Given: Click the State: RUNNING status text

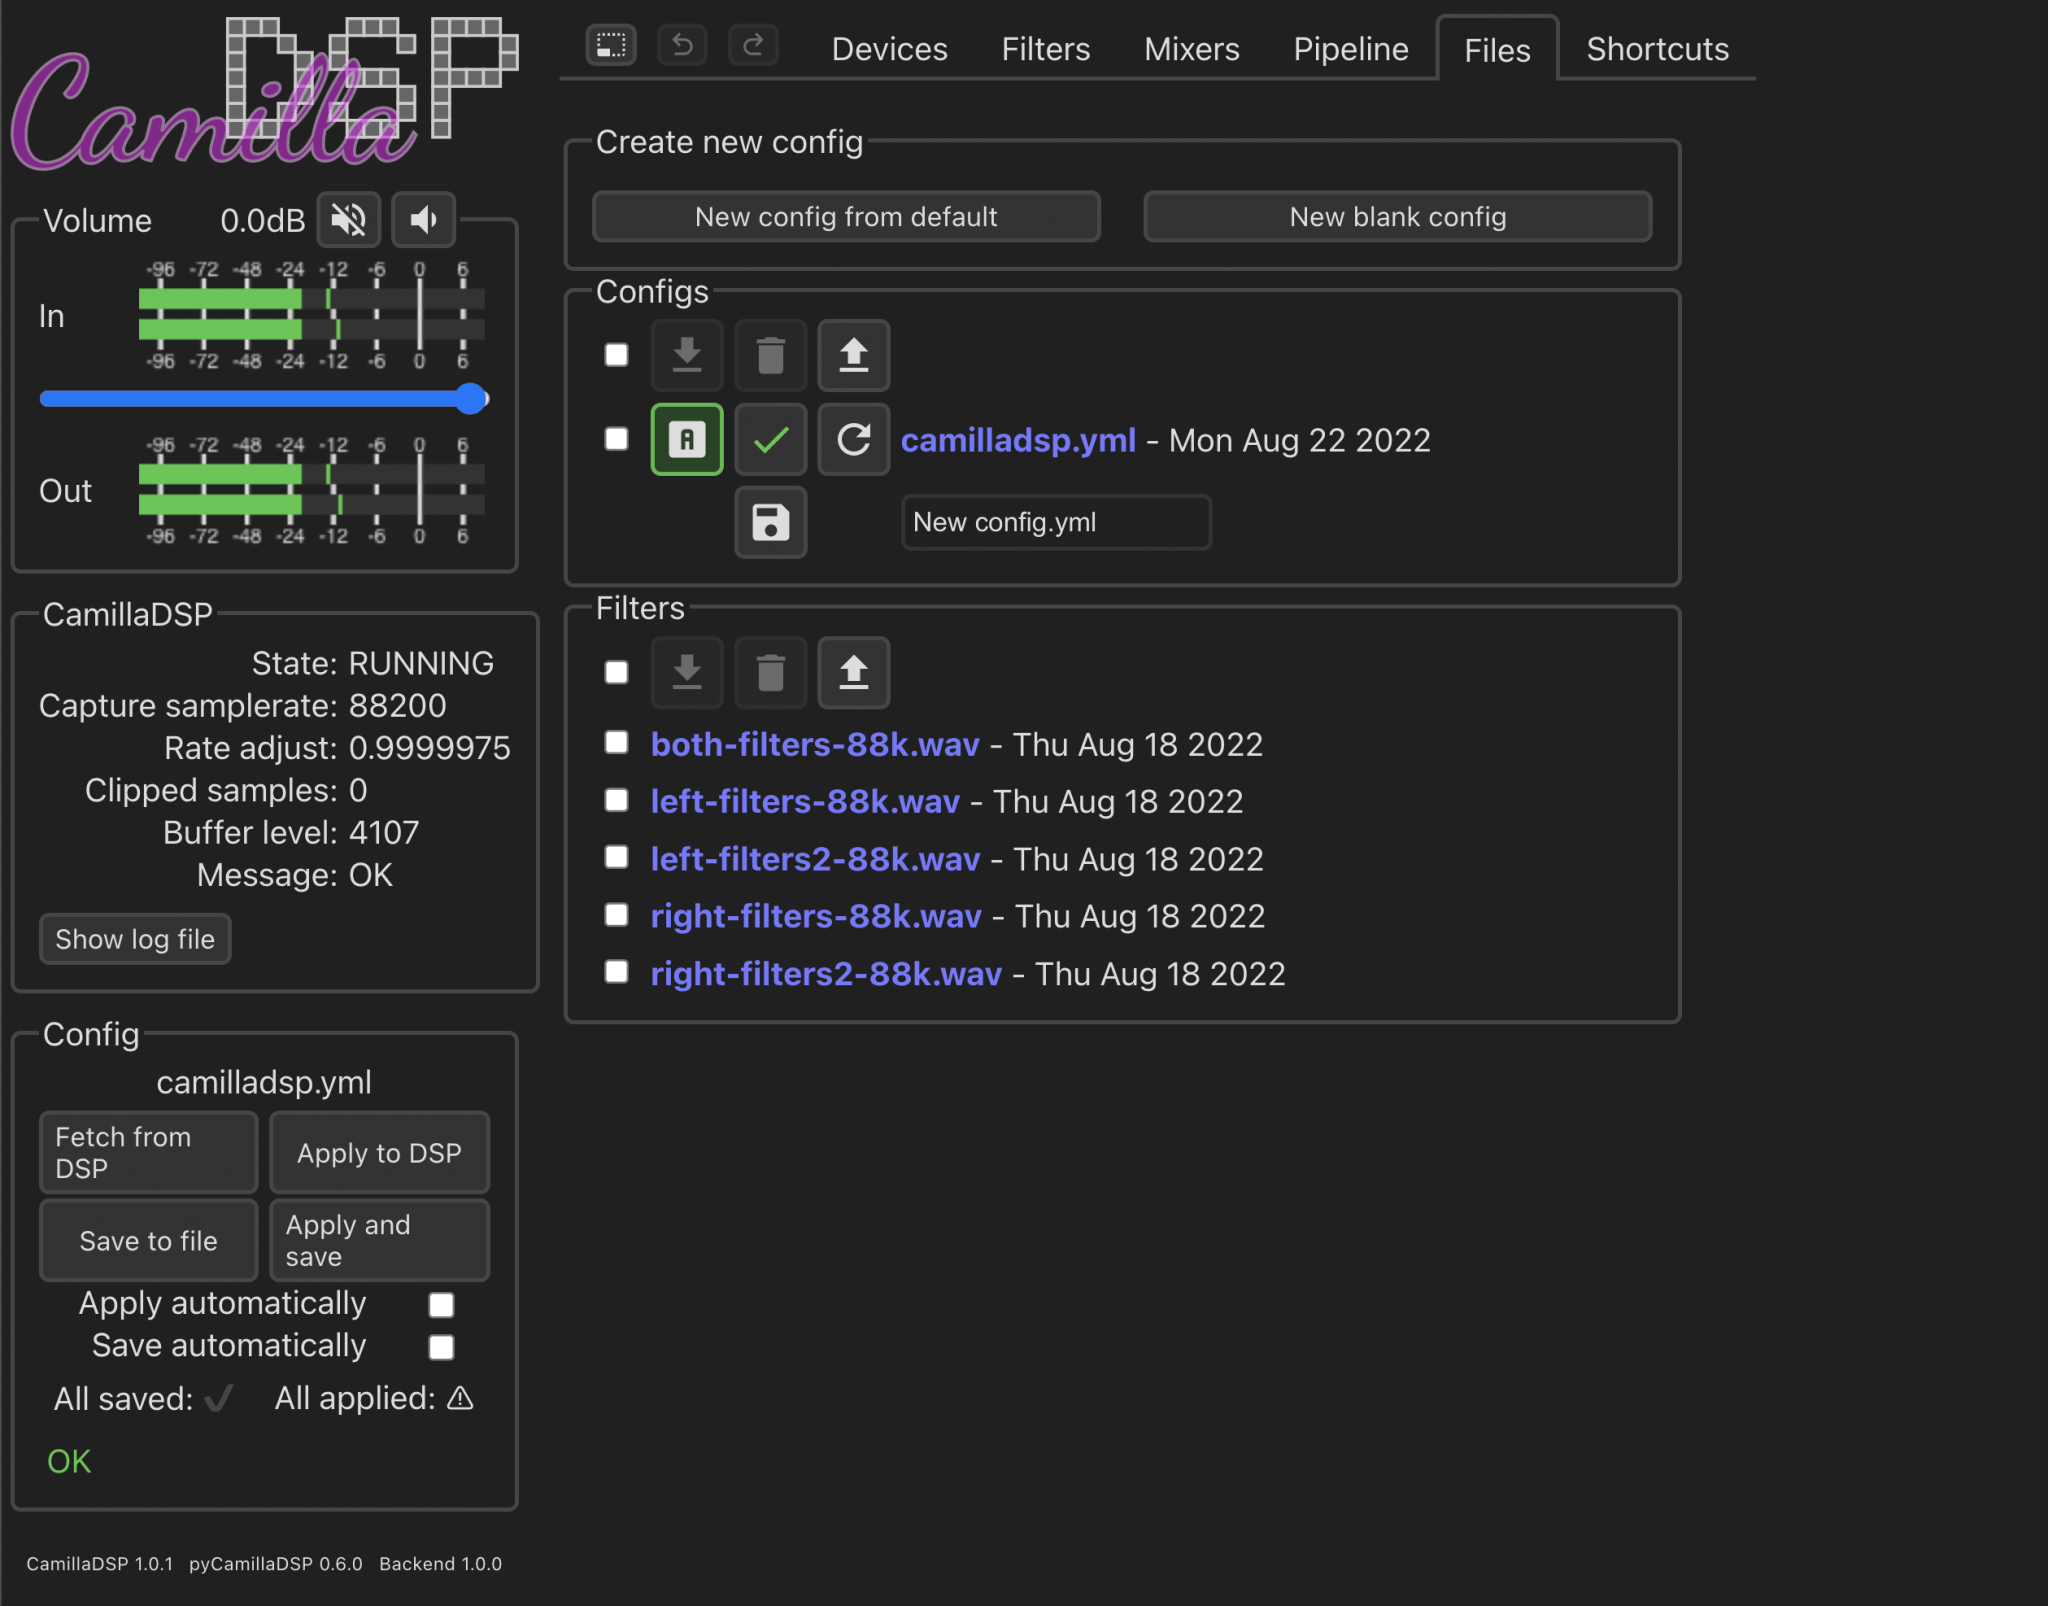Looking at the screenshot, I should coord(372,663).
